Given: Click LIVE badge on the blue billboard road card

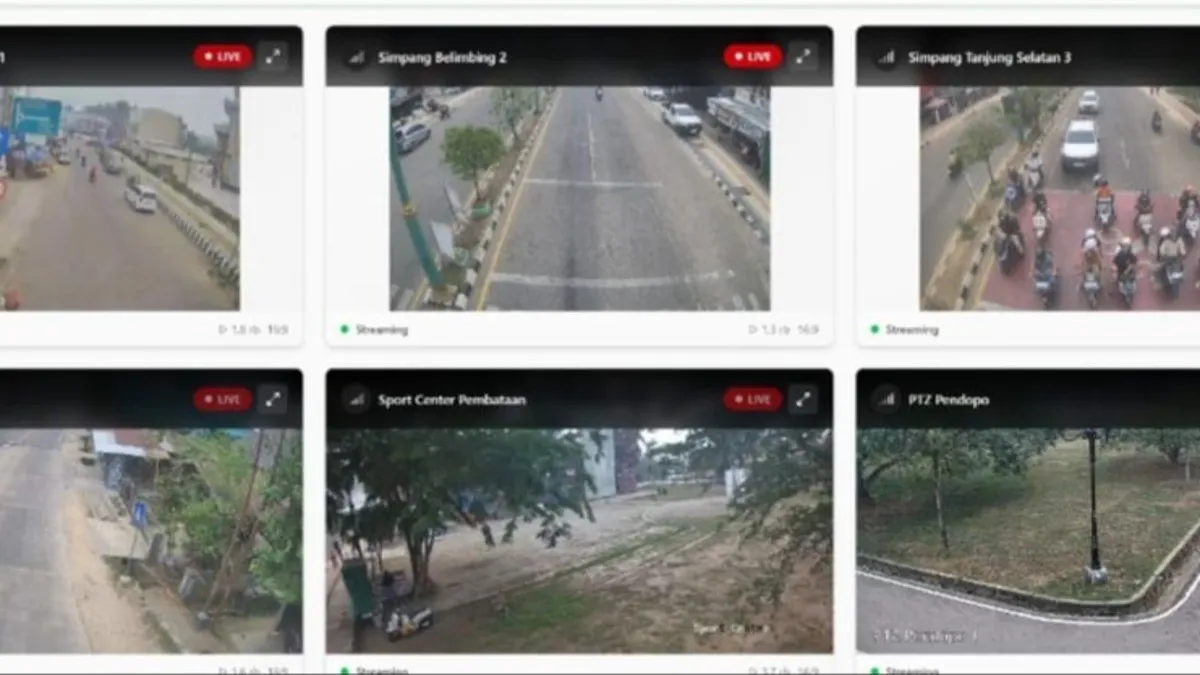Looking at the screenshot, I should pos(223,57).
